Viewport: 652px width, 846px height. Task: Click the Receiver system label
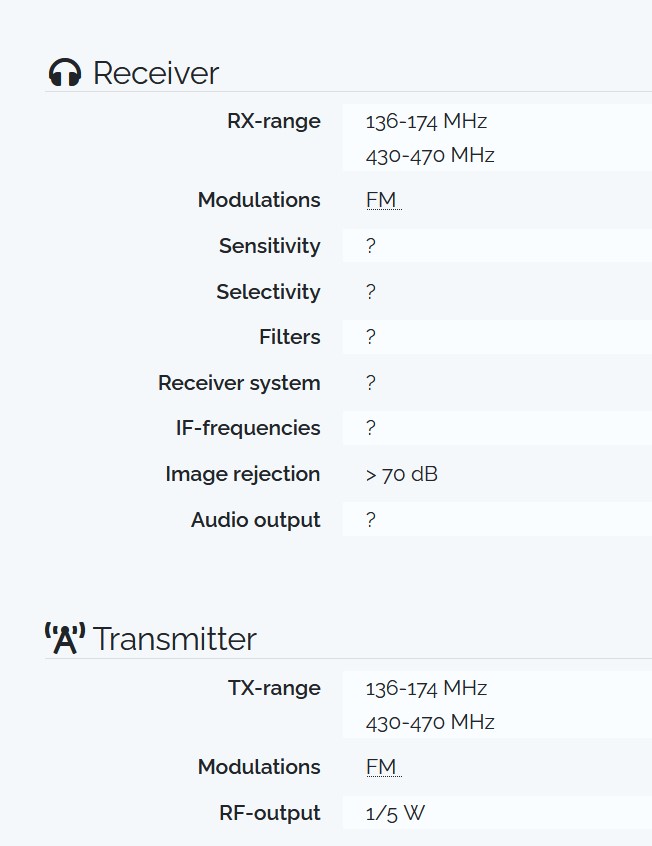[x=239, y=383]
